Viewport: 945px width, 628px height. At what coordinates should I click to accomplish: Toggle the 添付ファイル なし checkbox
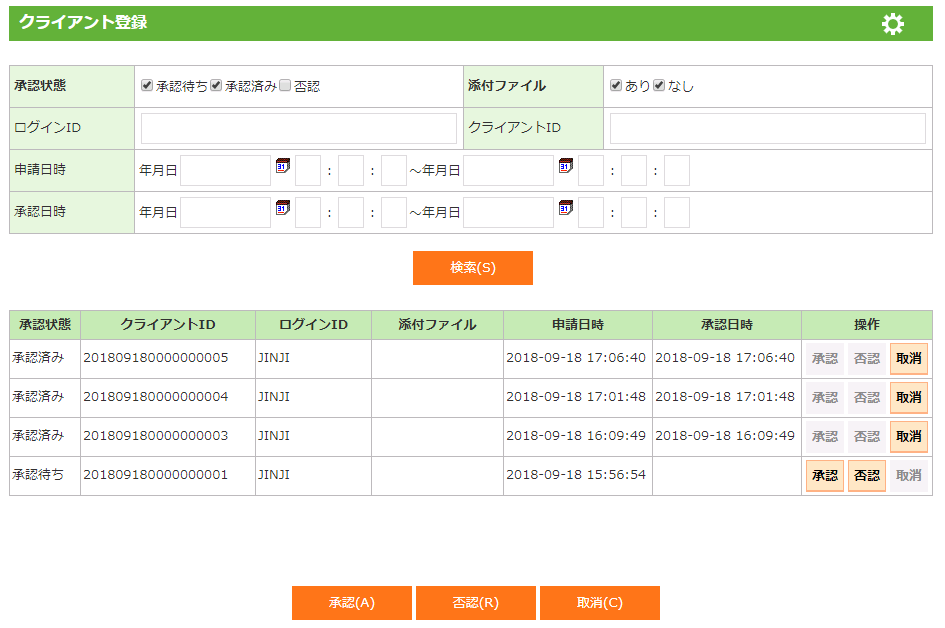659,85
